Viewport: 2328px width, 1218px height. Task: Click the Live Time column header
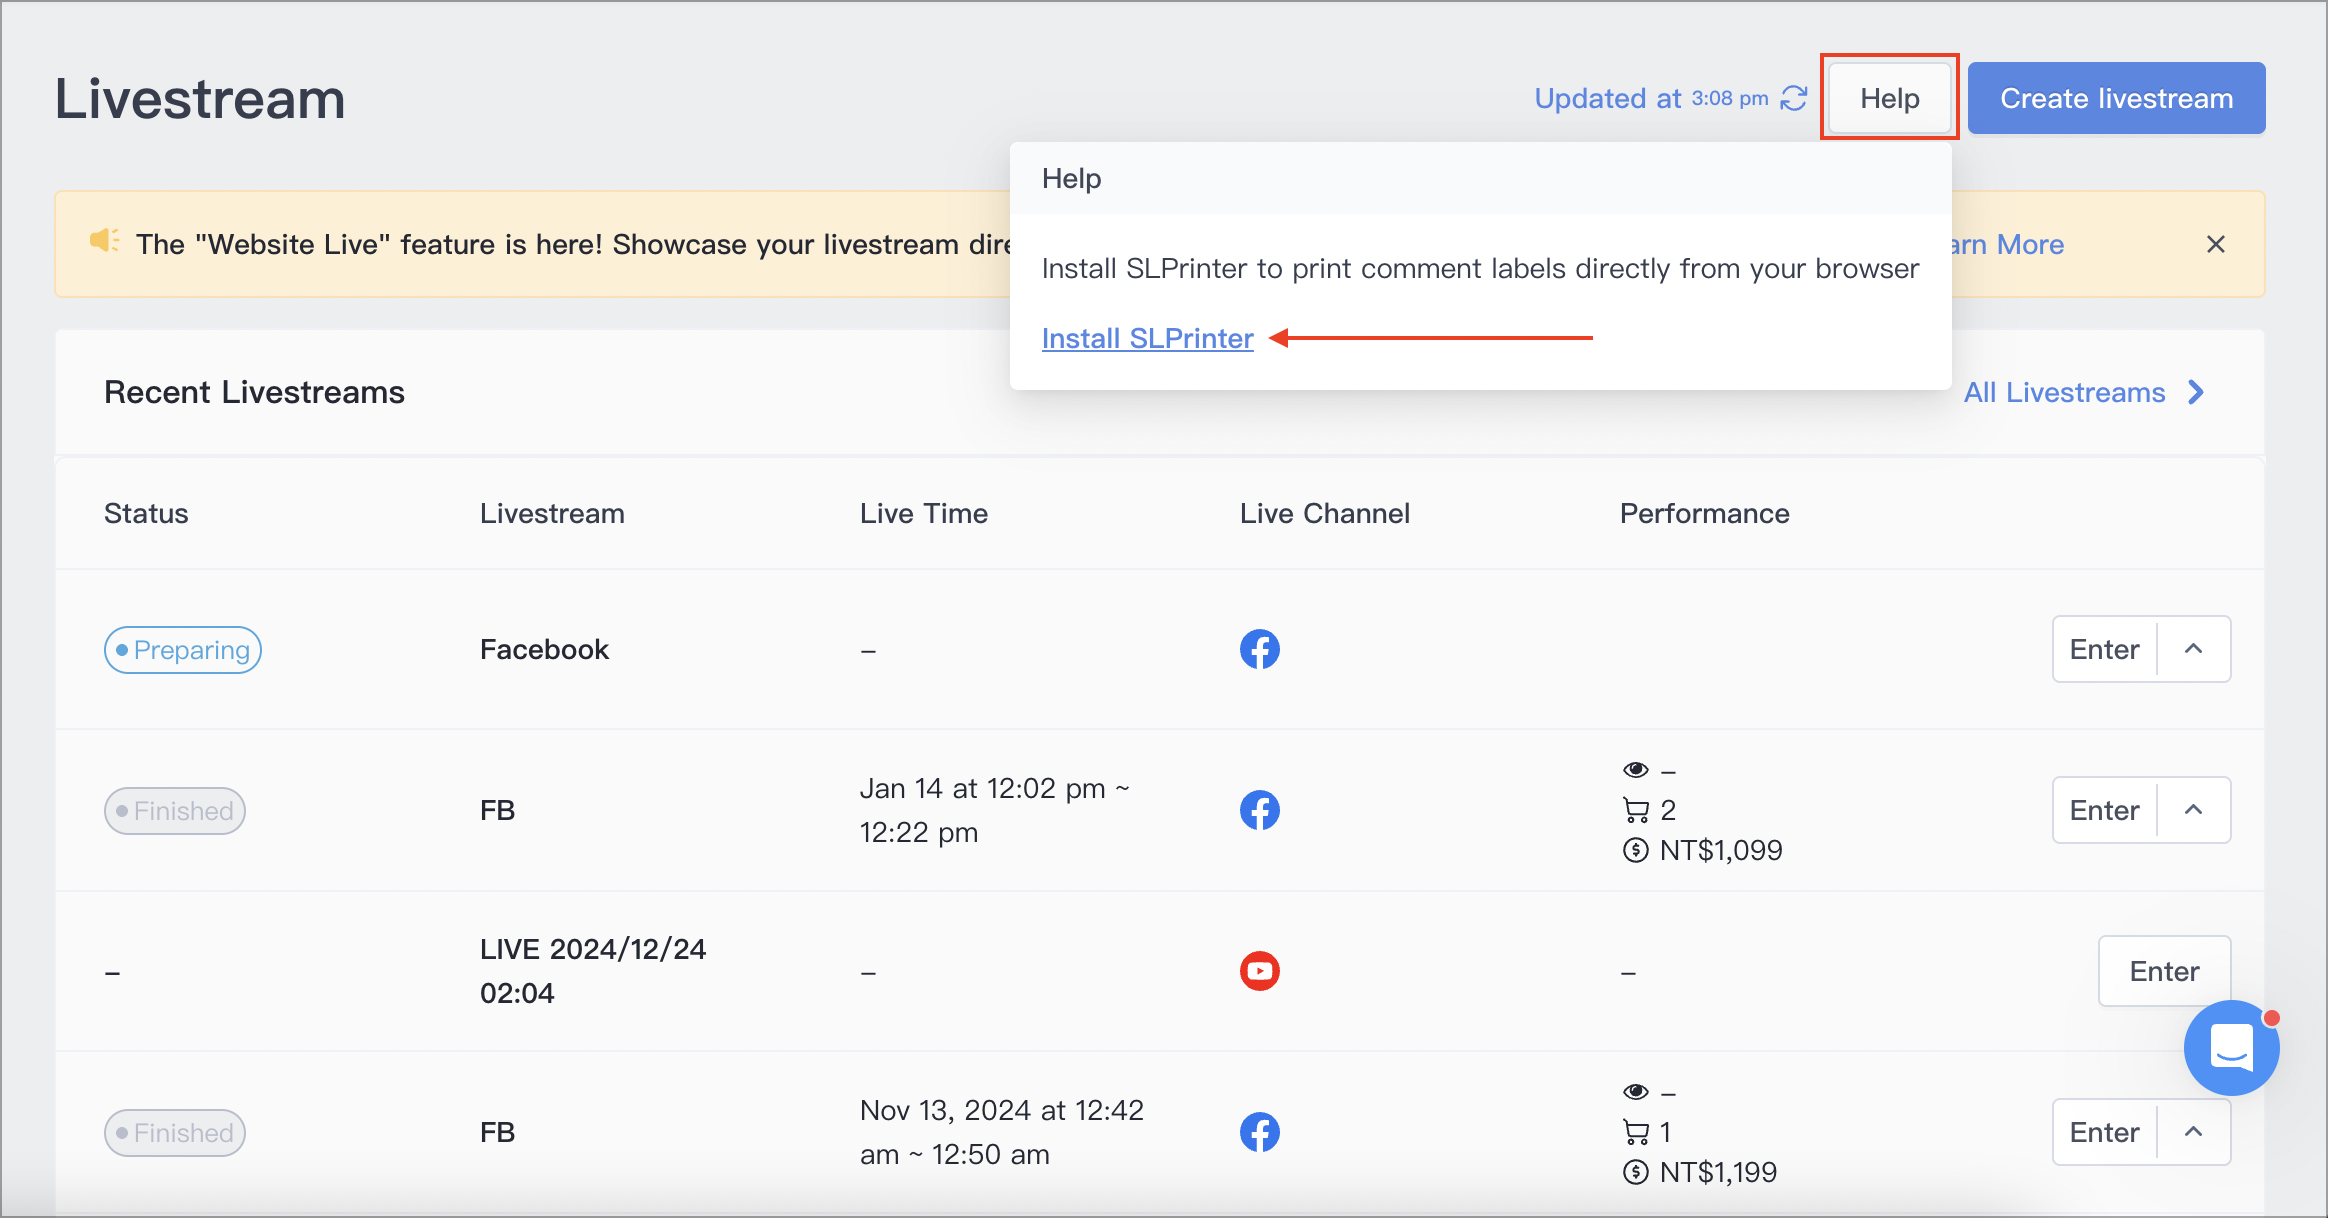pos(924,513)
